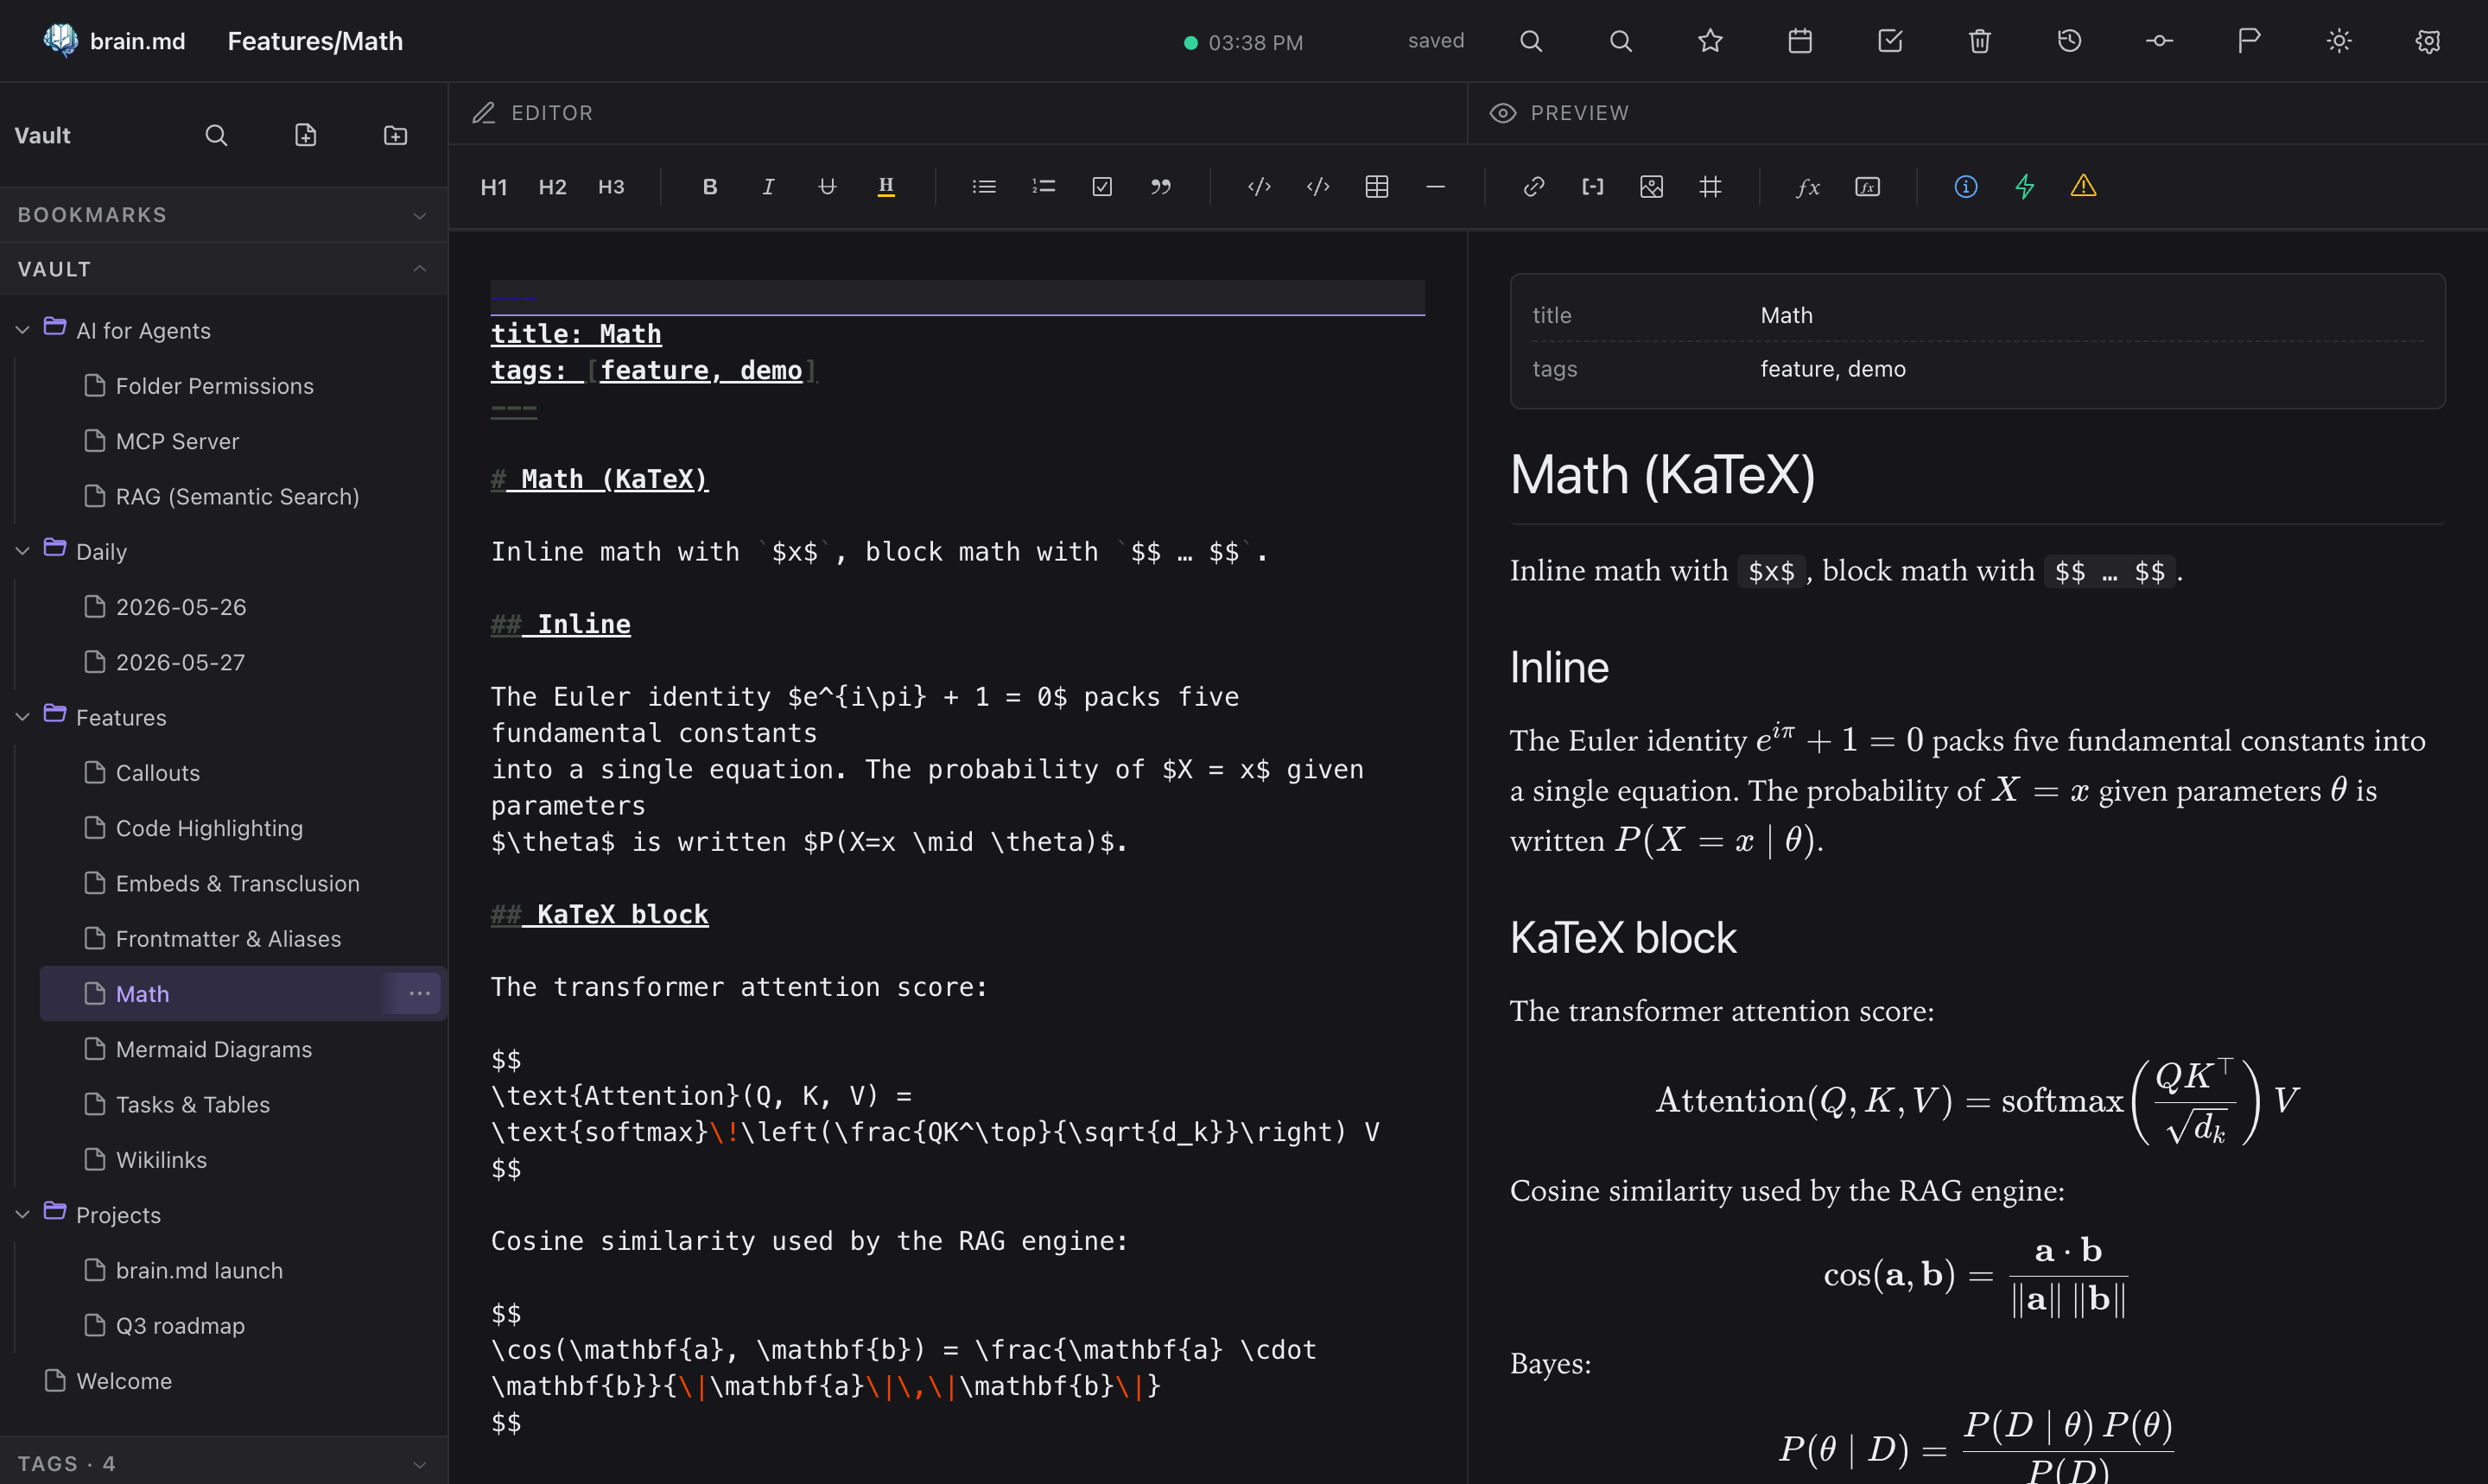Search the vault with sidebar magnifier
Image resolution: width=2488 pixels, height=1484 pixels.
click(216, 135)
